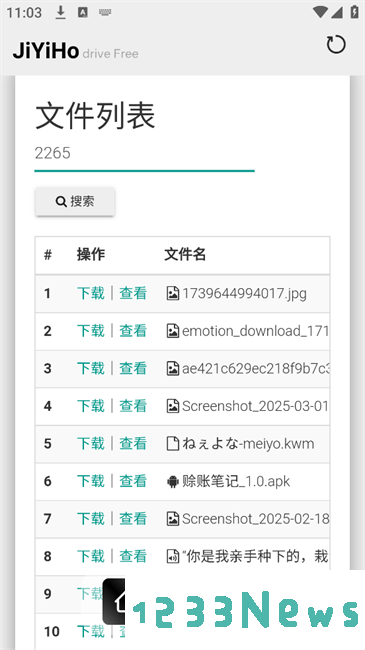Click 查看 for Screenshot_2025-02-18 row 7
This screenshot has height=650, width=365.
[x=133, y=519]
